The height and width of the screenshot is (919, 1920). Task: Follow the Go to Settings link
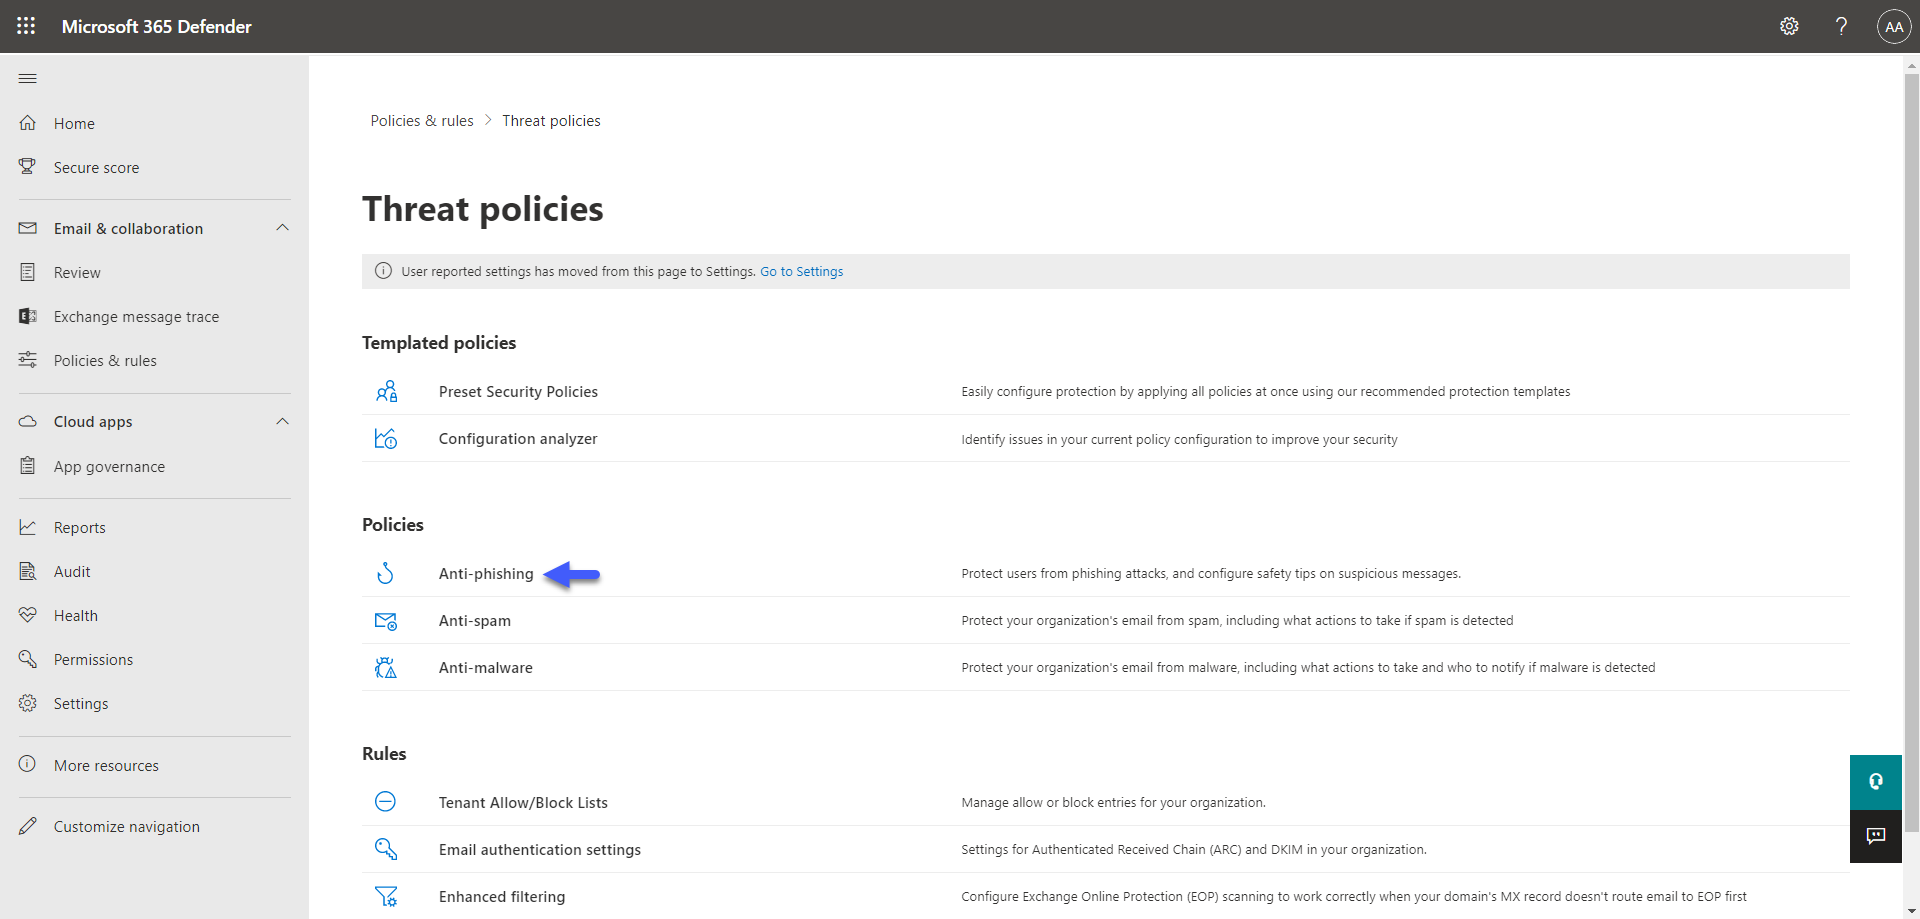coord(801,272)
